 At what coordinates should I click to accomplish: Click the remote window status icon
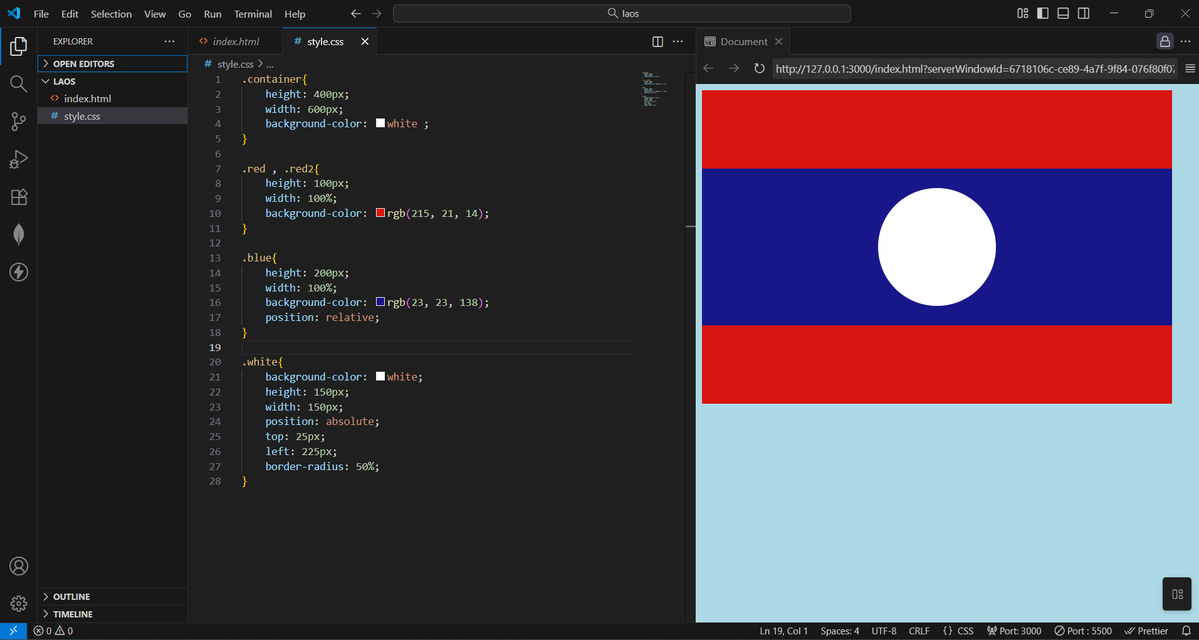point(13,631)
